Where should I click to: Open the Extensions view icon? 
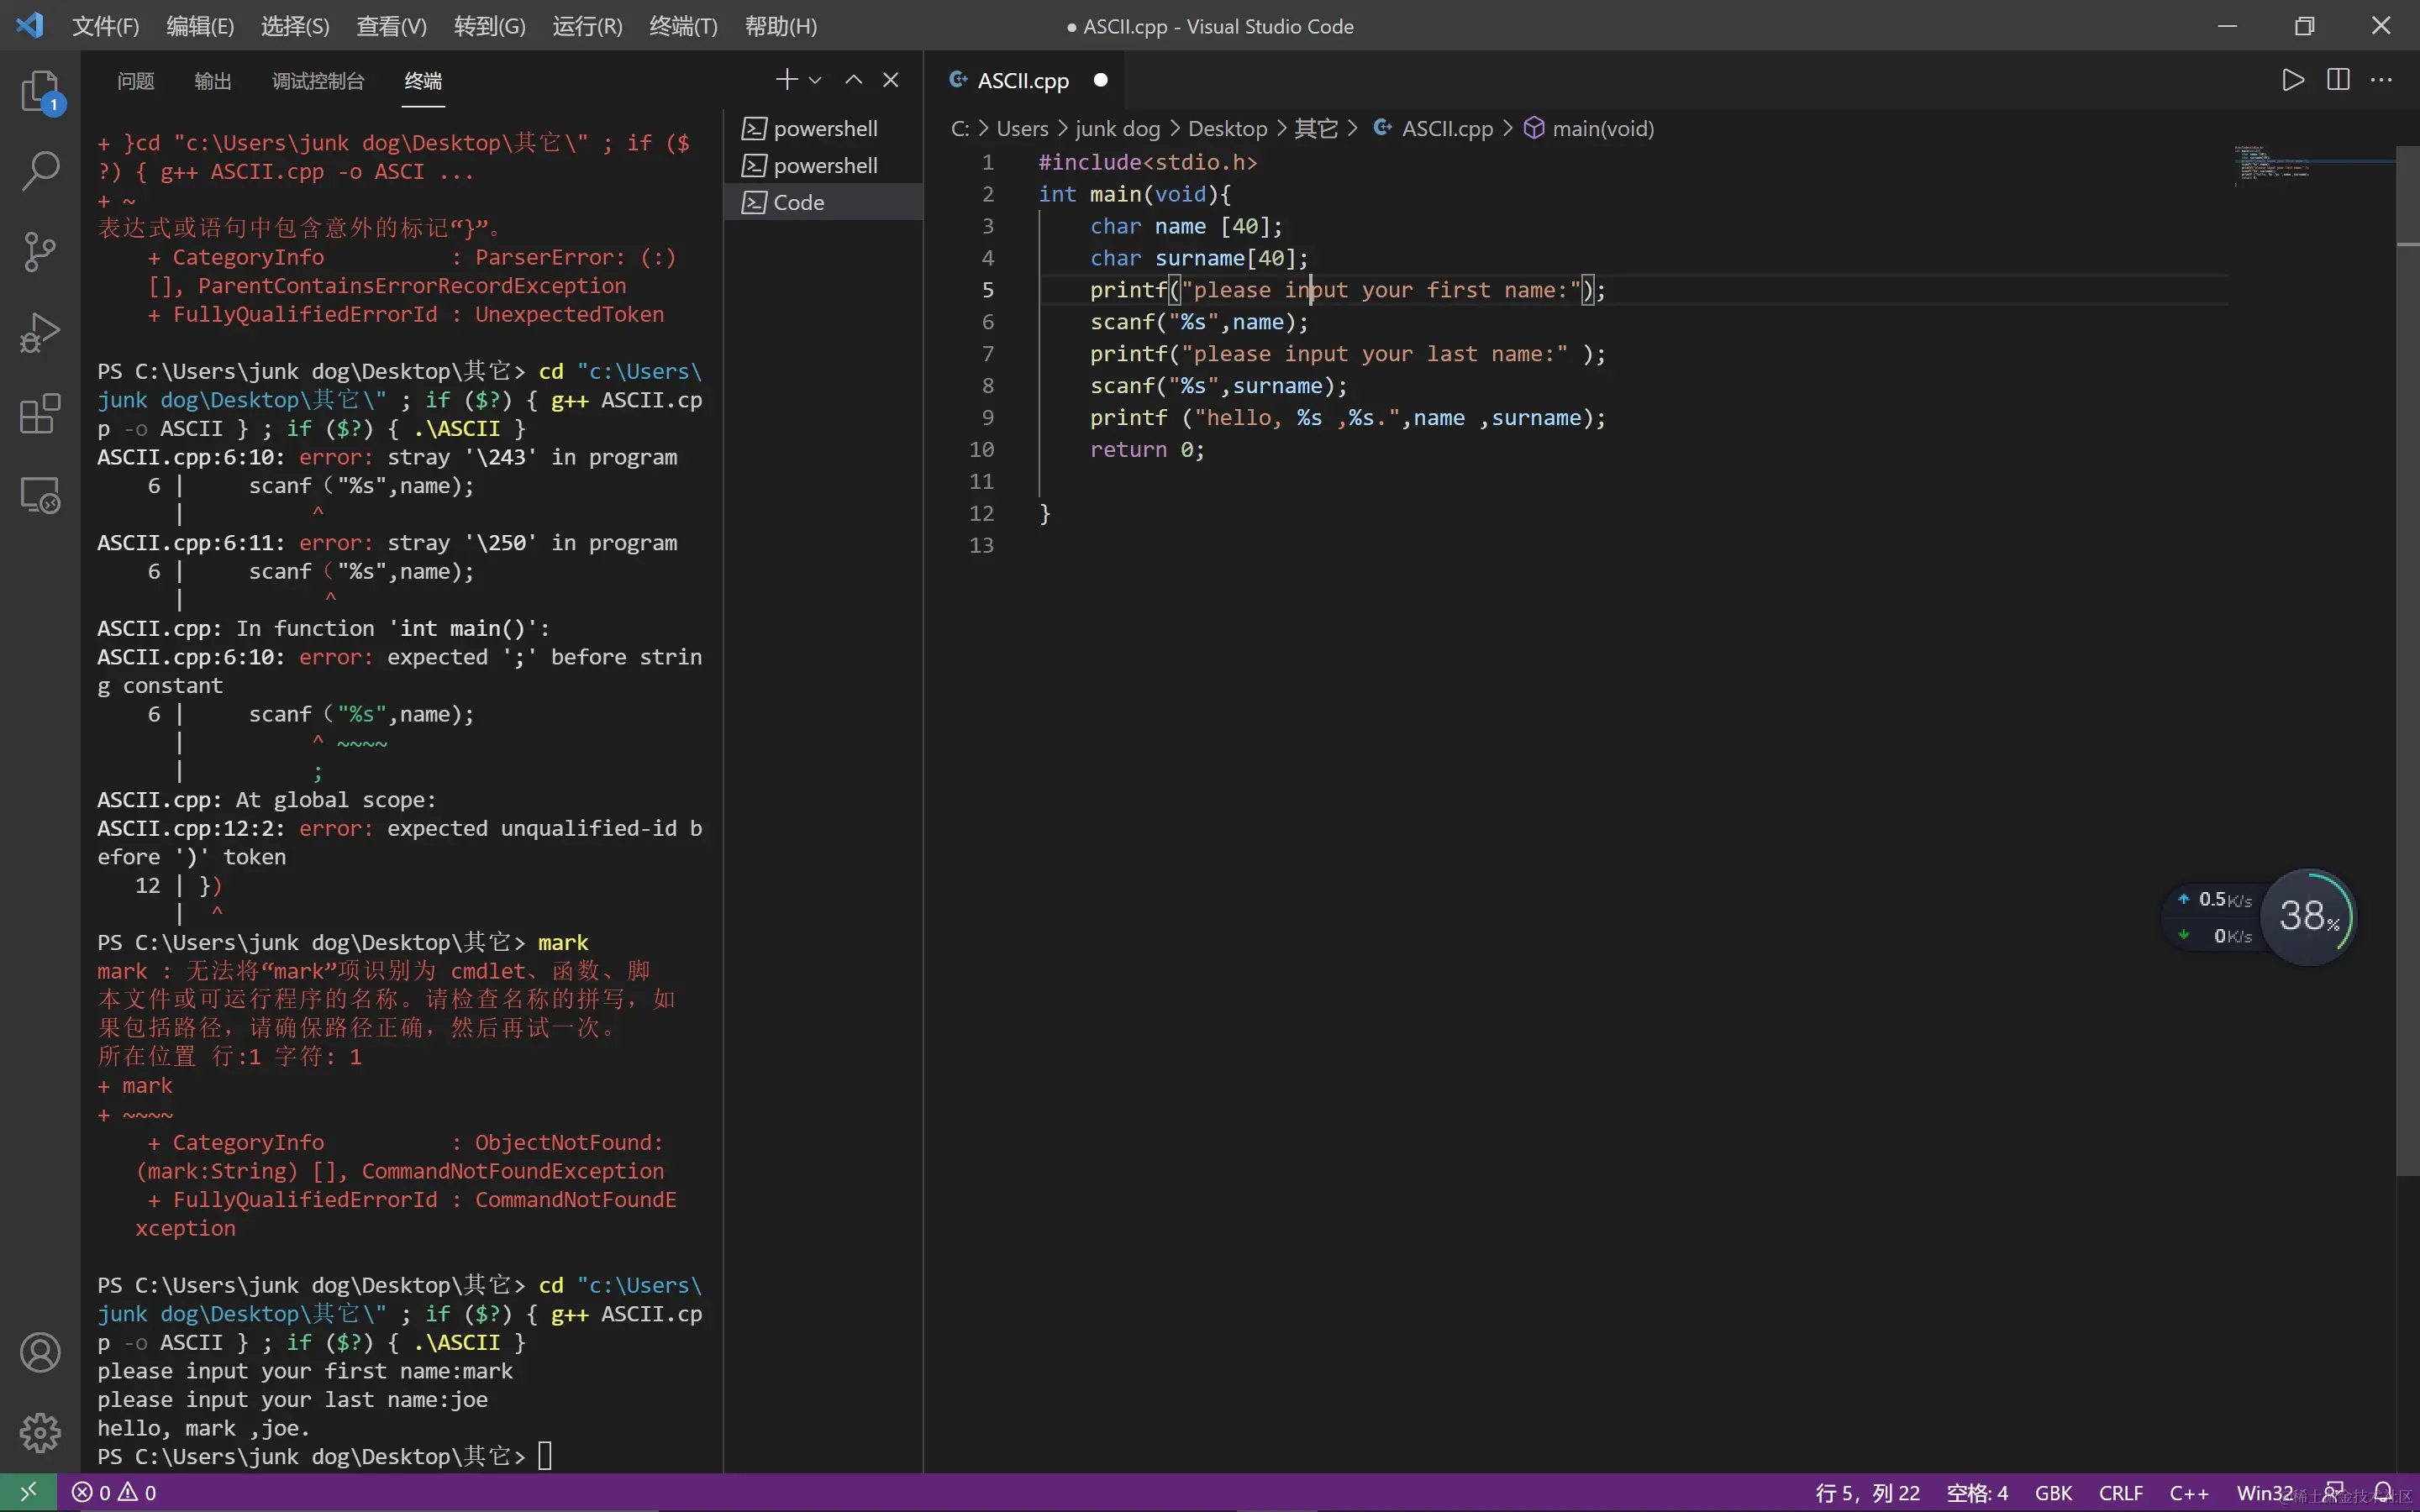pyautogui.click(x=40, y=413)
